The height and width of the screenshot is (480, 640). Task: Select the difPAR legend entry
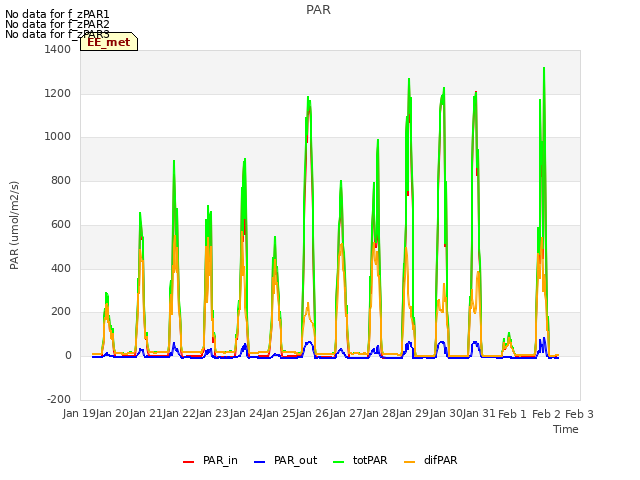431,460
